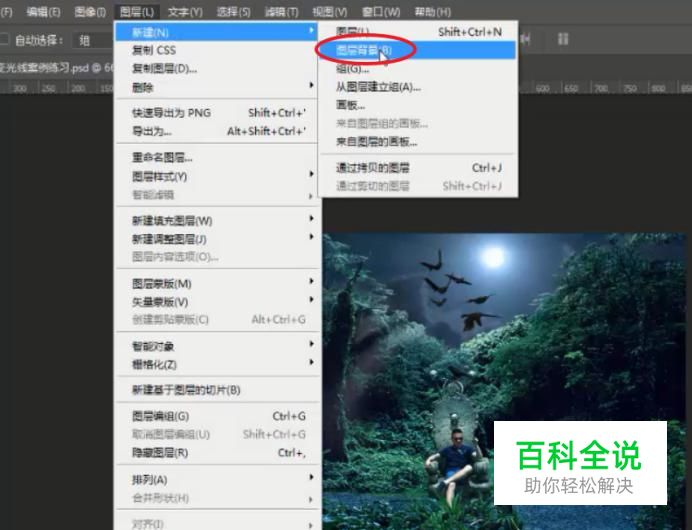Image resolution: width=692 pixels, height=530 pixels.
Task: Expand the 新建(N) submenu
Action: tap(216, 32)
